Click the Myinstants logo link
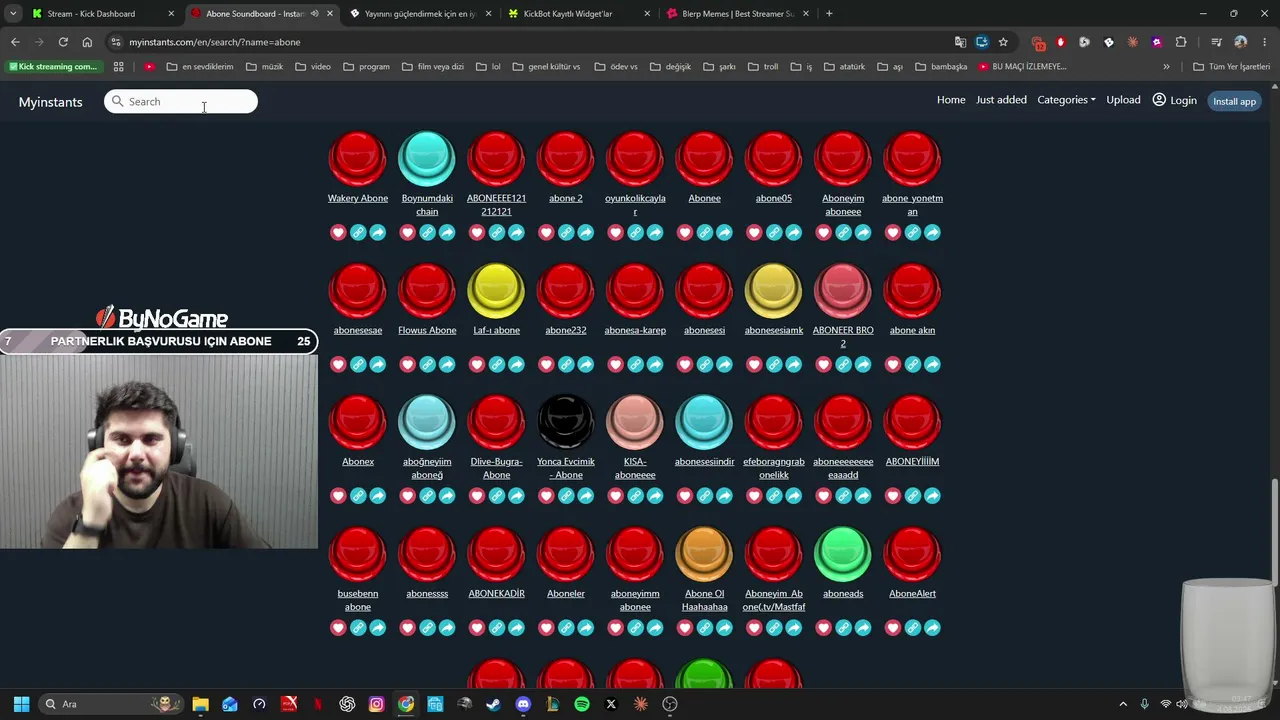Image resolution: width=1280 pixels, height=720 pixels. [x=50, y=102]
